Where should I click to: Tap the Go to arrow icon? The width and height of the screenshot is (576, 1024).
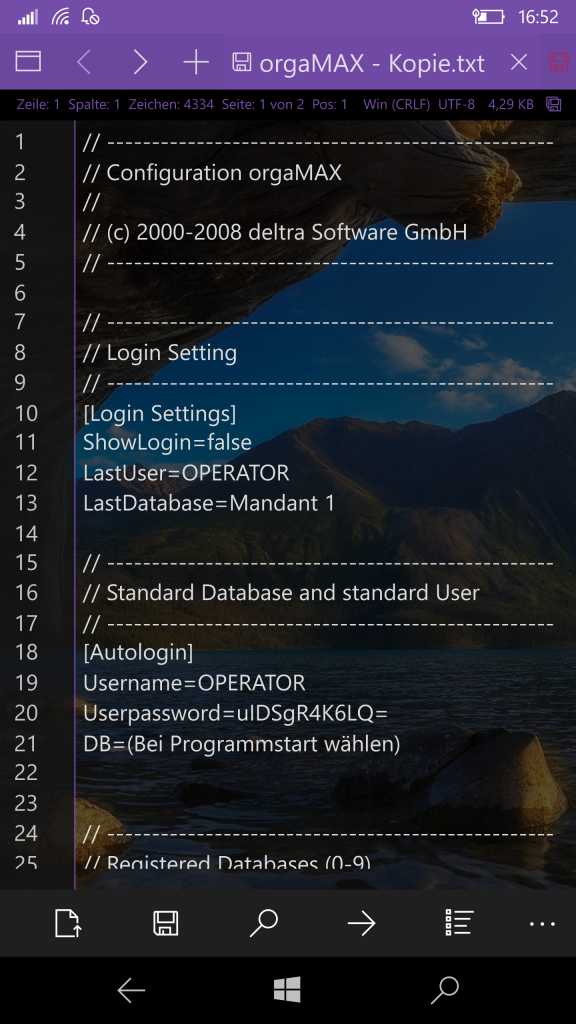(361, 923)
